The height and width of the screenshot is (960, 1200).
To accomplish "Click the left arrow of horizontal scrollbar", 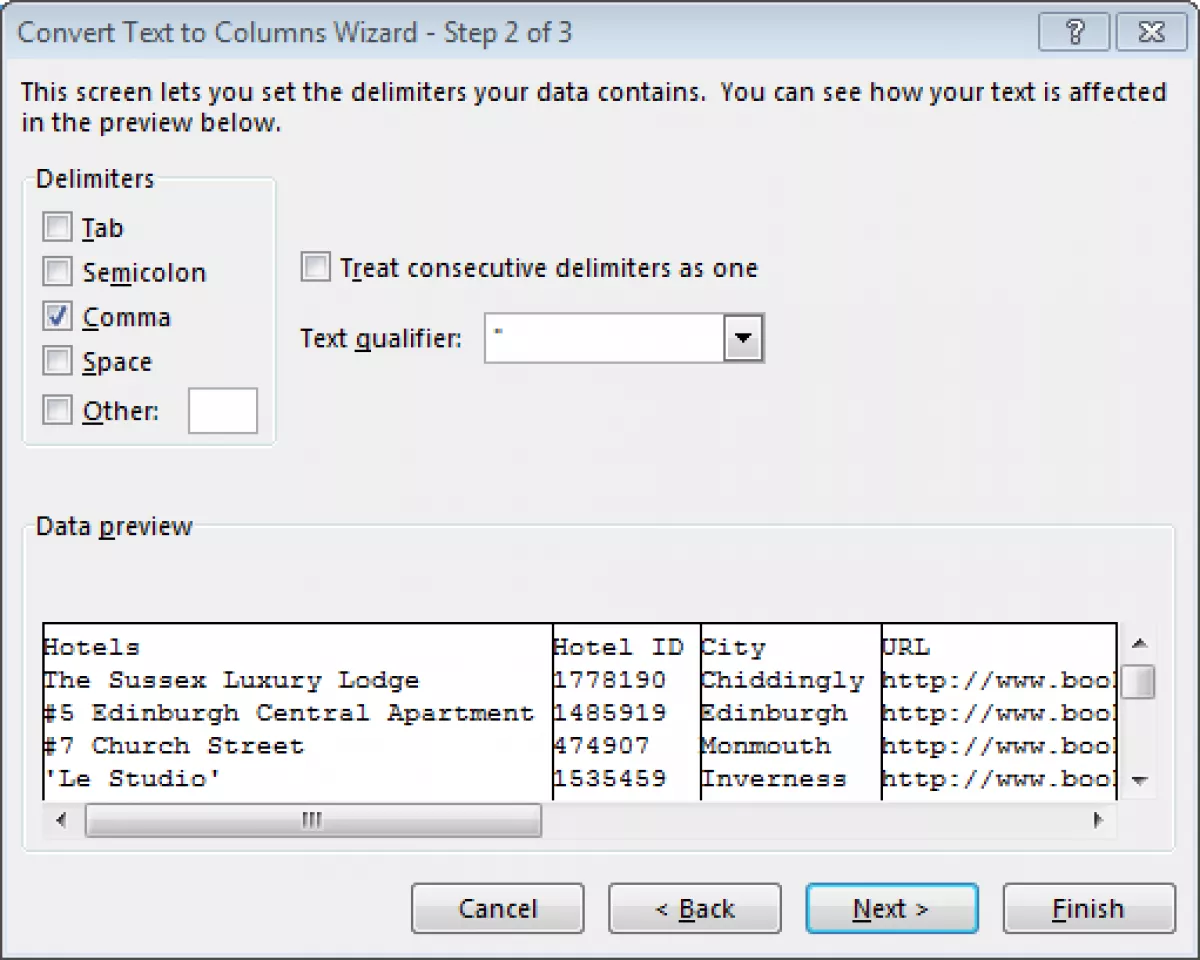I will [x=60, y=820].
